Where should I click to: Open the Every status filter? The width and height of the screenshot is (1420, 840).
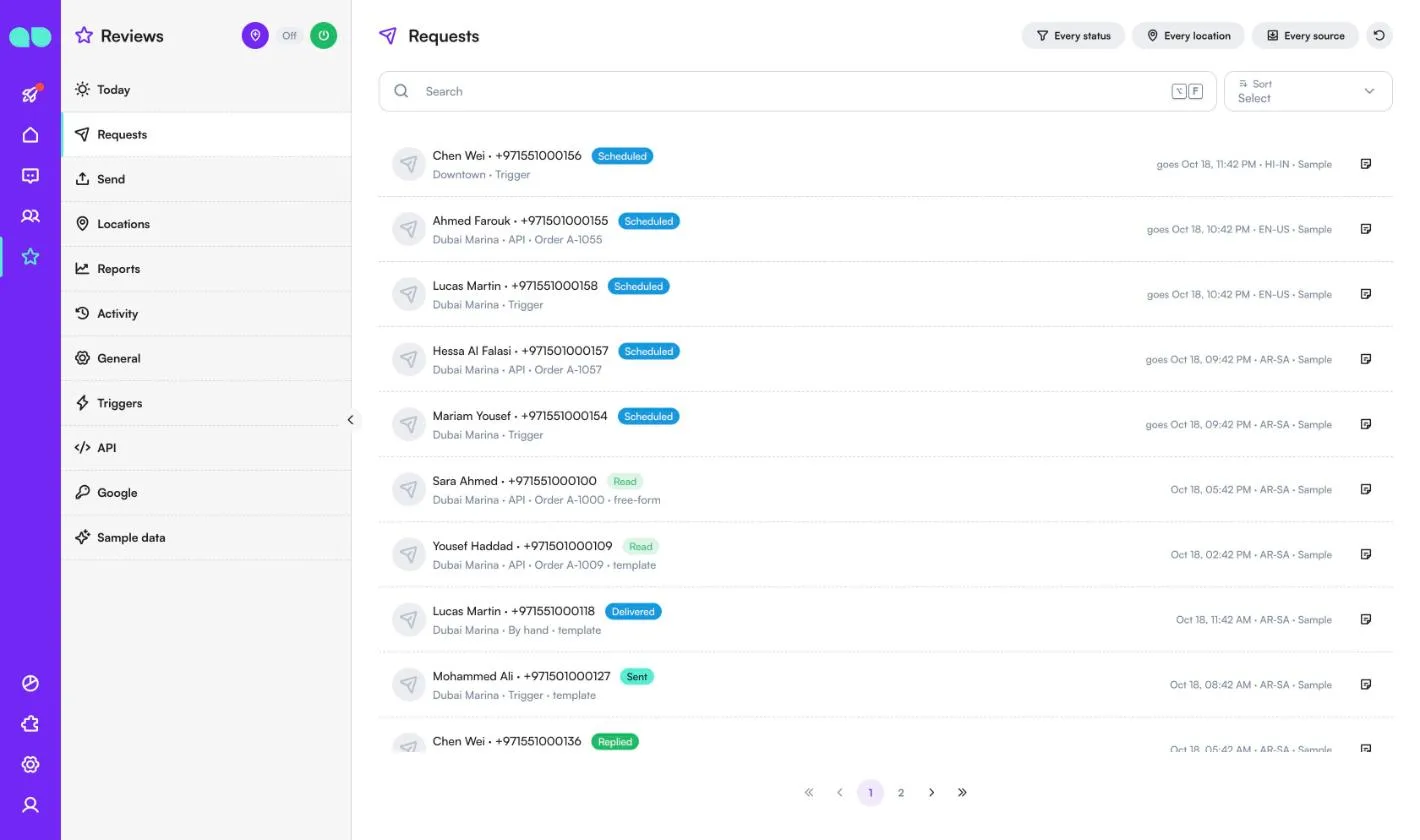1073,36
